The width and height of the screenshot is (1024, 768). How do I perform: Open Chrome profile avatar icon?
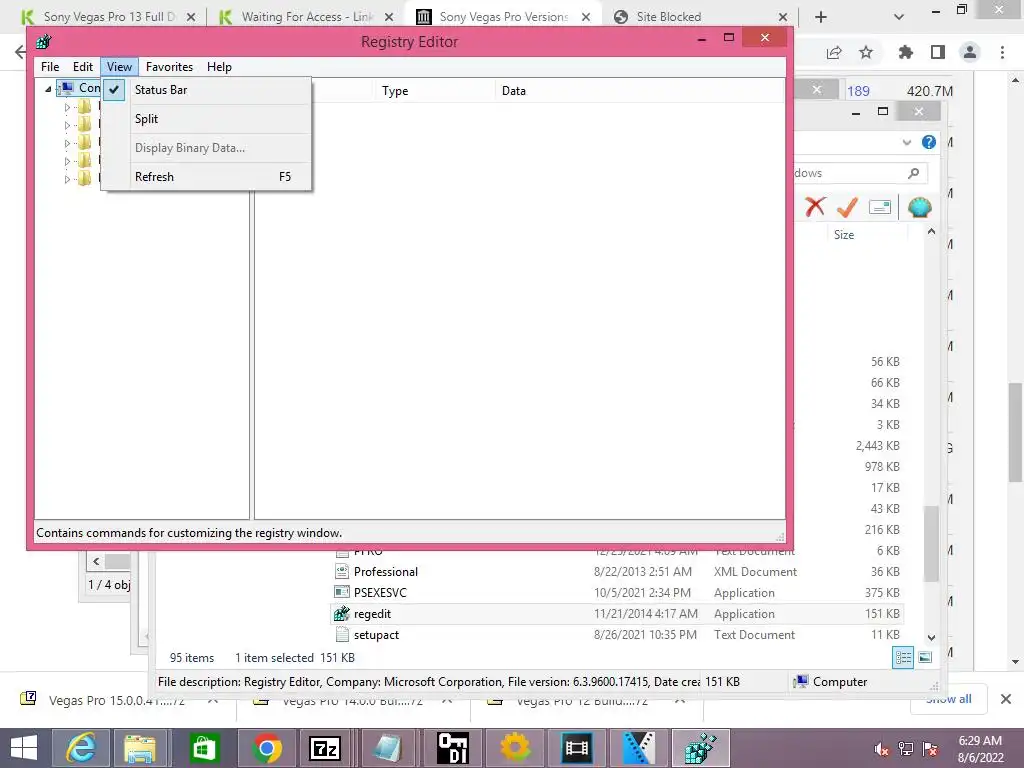(970, 52)
